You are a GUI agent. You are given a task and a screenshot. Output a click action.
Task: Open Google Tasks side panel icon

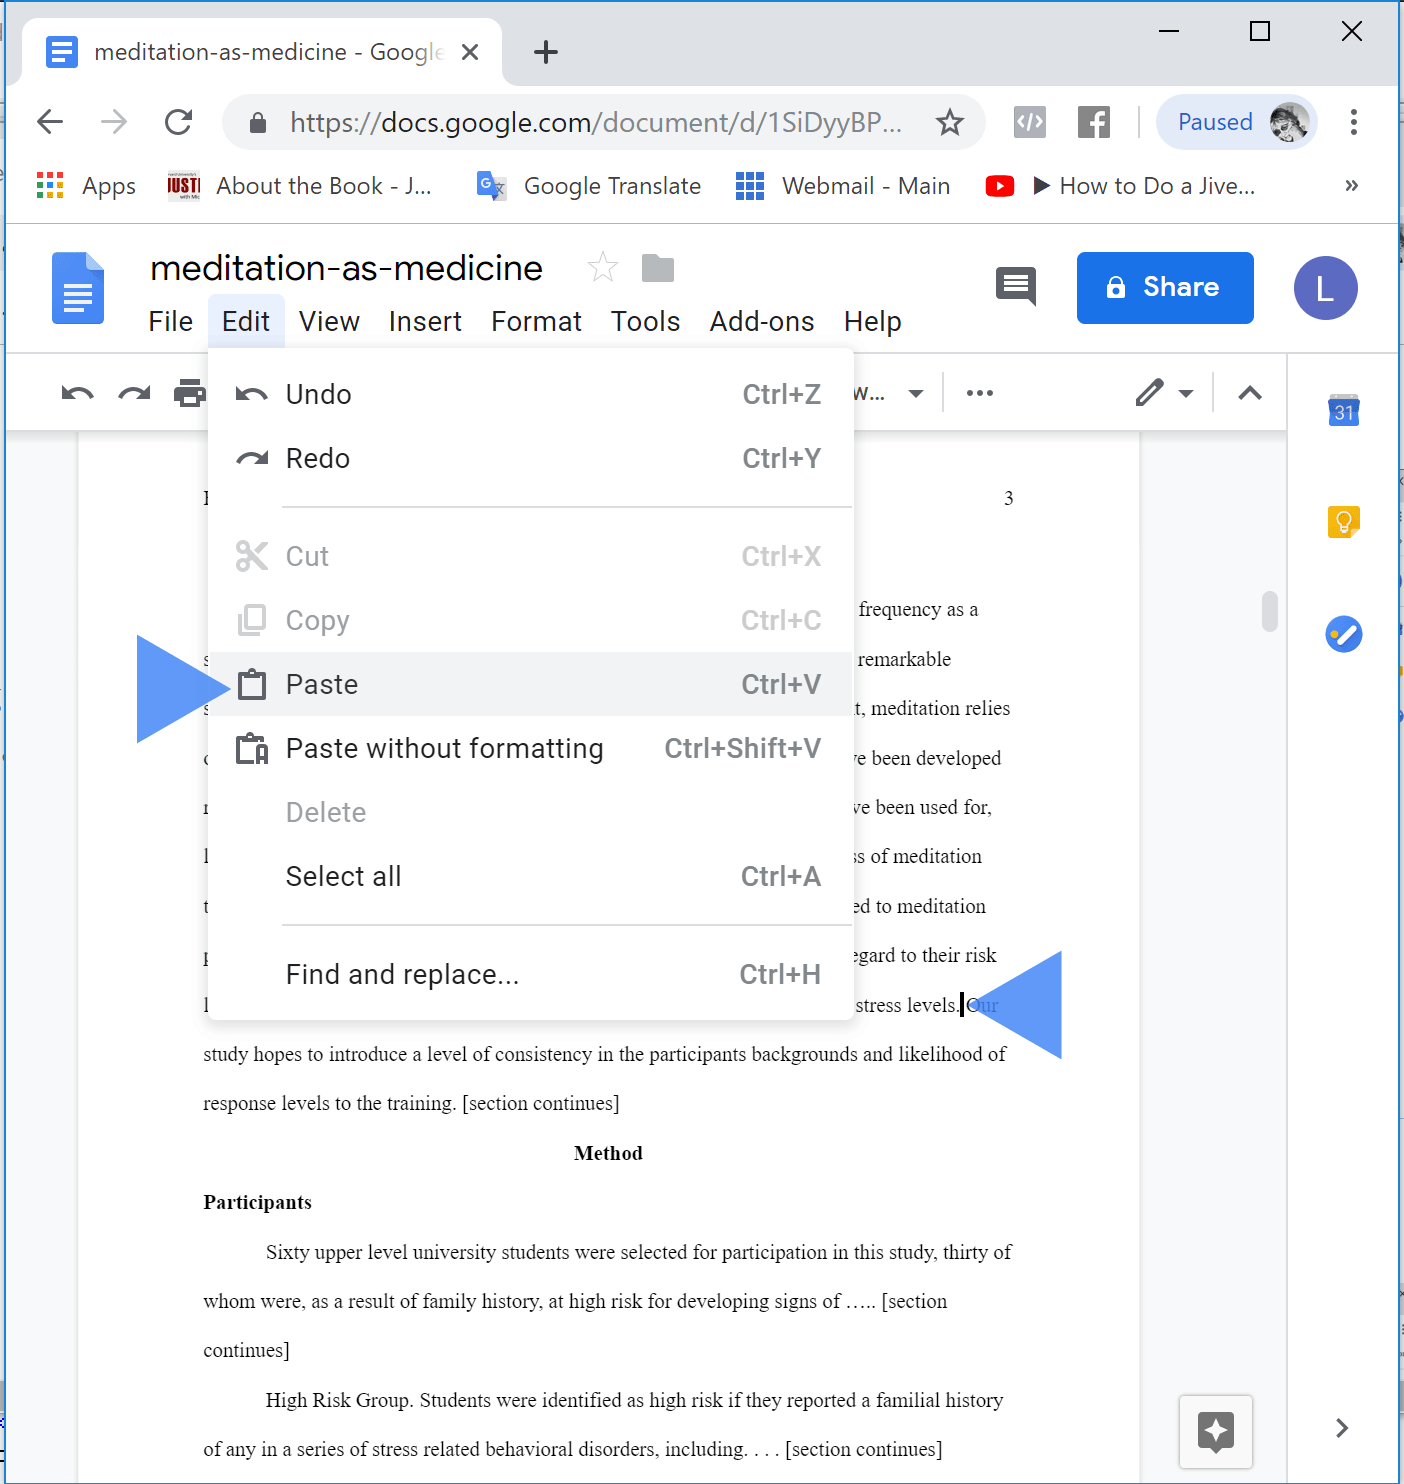tap(1343, 634)
